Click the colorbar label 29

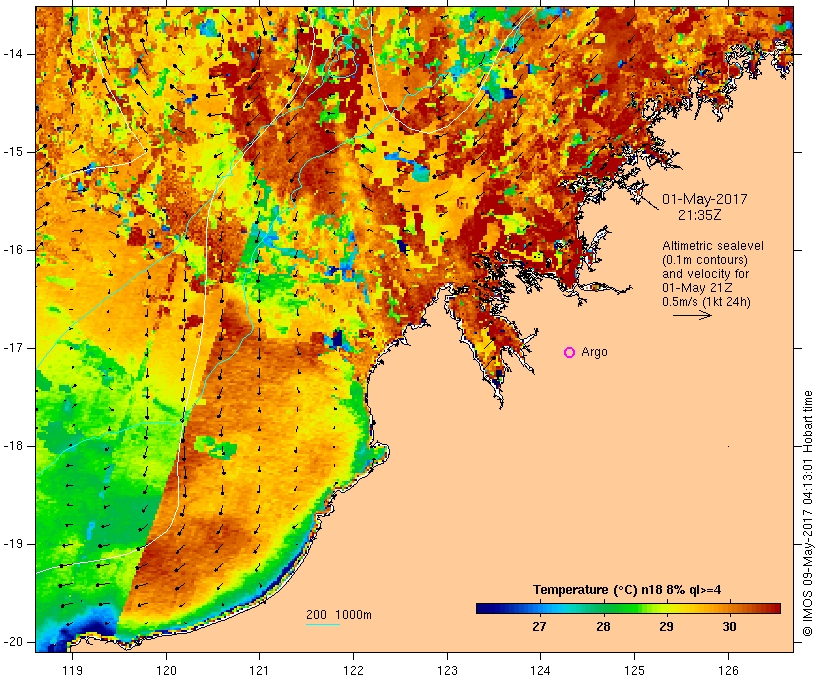pos(666,626)
